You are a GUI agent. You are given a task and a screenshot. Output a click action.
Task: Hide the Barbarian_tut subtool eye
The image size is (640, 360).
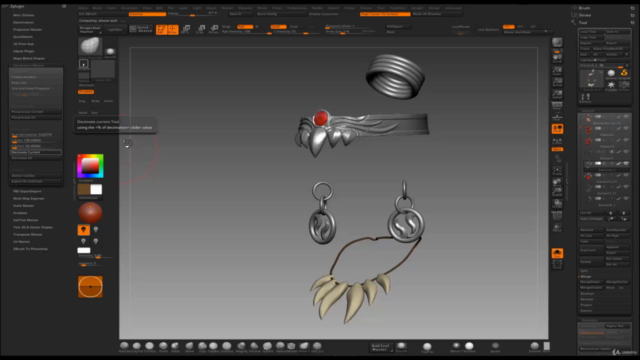point(626,117)
